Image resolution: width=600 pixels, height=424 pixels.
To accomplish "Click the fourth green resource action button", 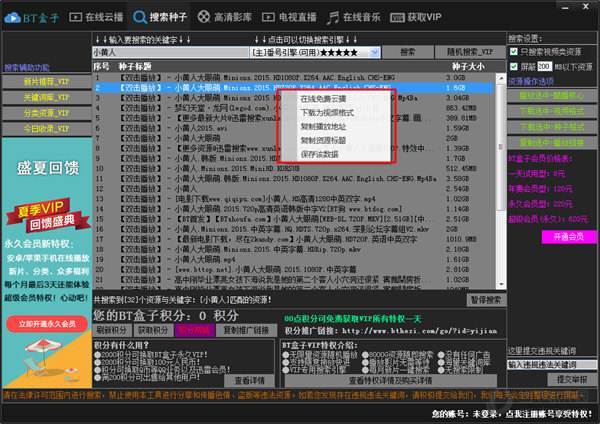I will [x=551, y=143].
